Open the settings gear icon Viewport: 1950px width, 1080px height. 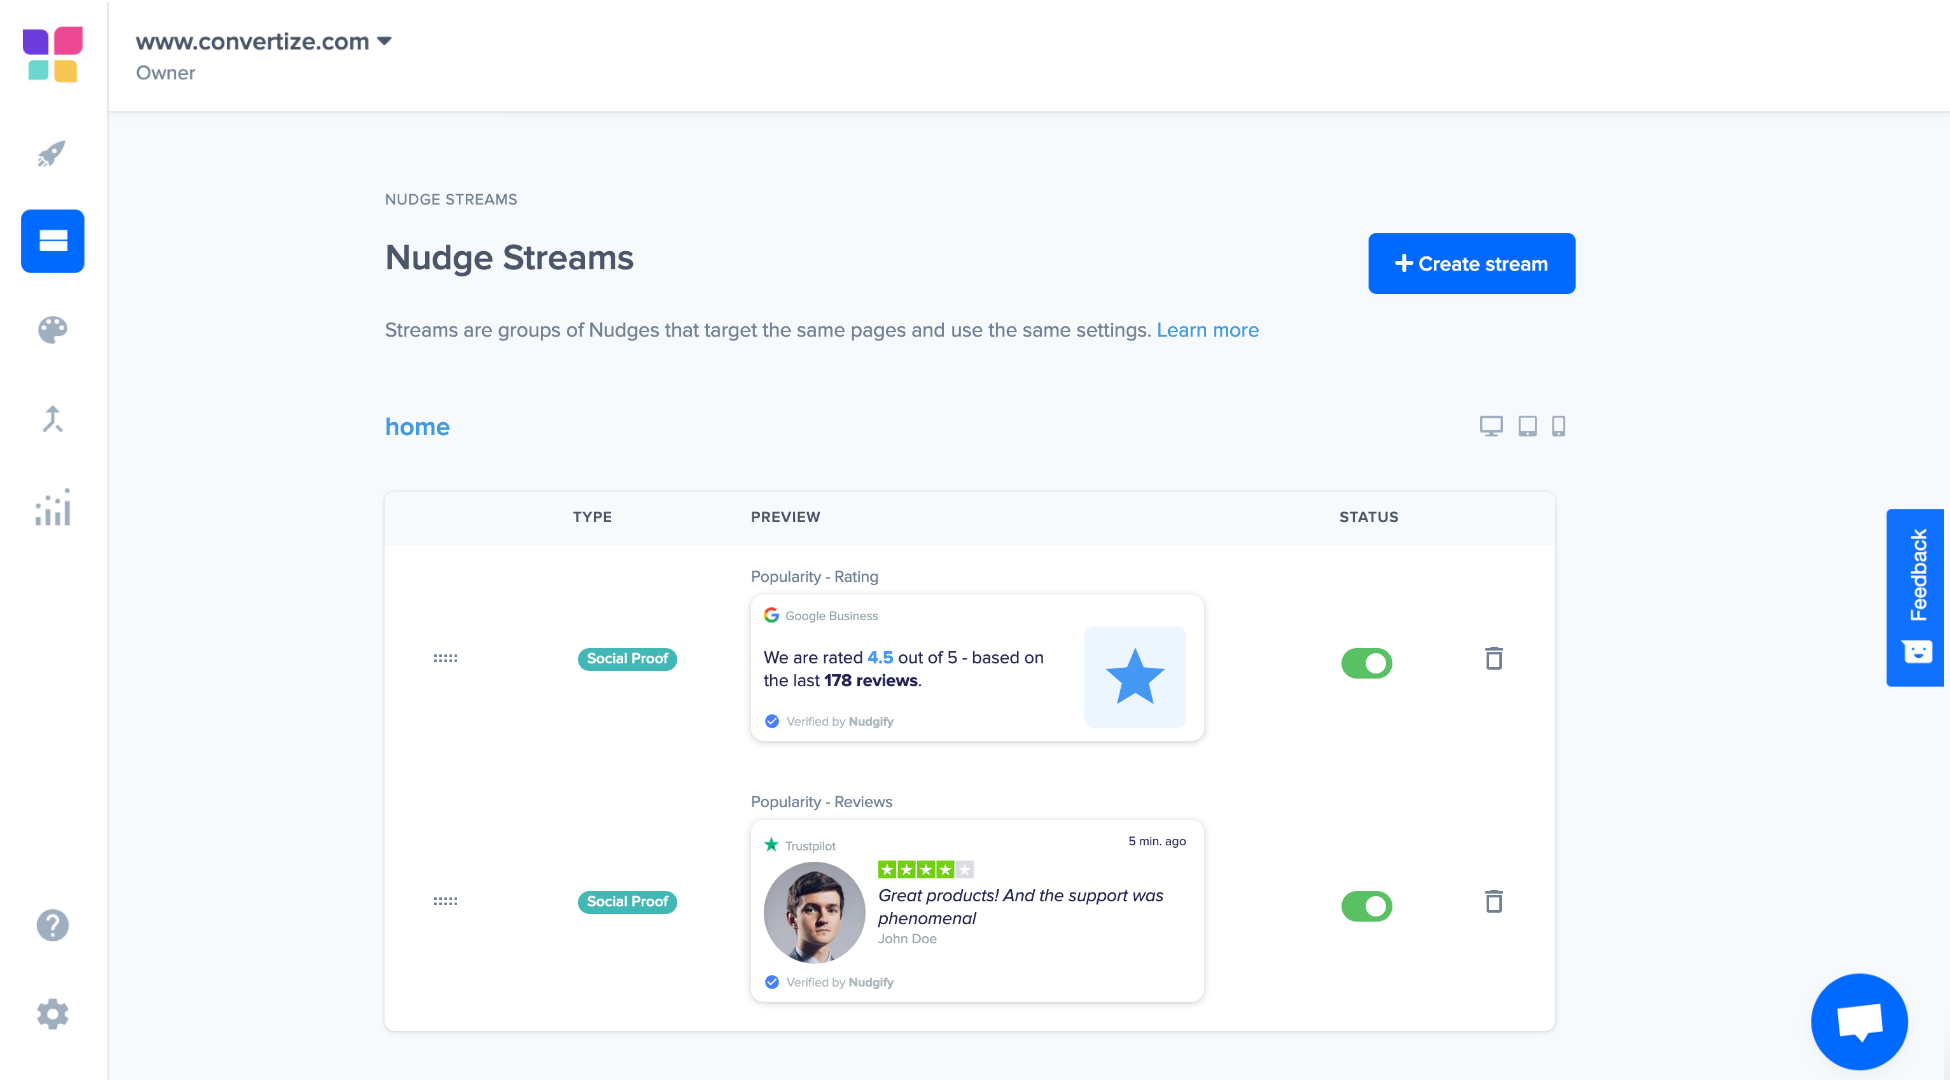pyautogui.click(x=53, y=1014)
